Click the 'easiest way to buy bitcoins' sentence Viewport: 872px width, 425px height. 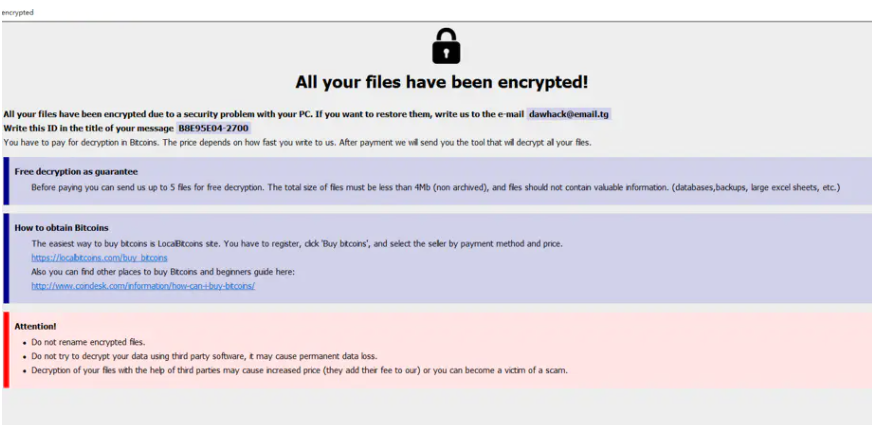click(297, 244)
